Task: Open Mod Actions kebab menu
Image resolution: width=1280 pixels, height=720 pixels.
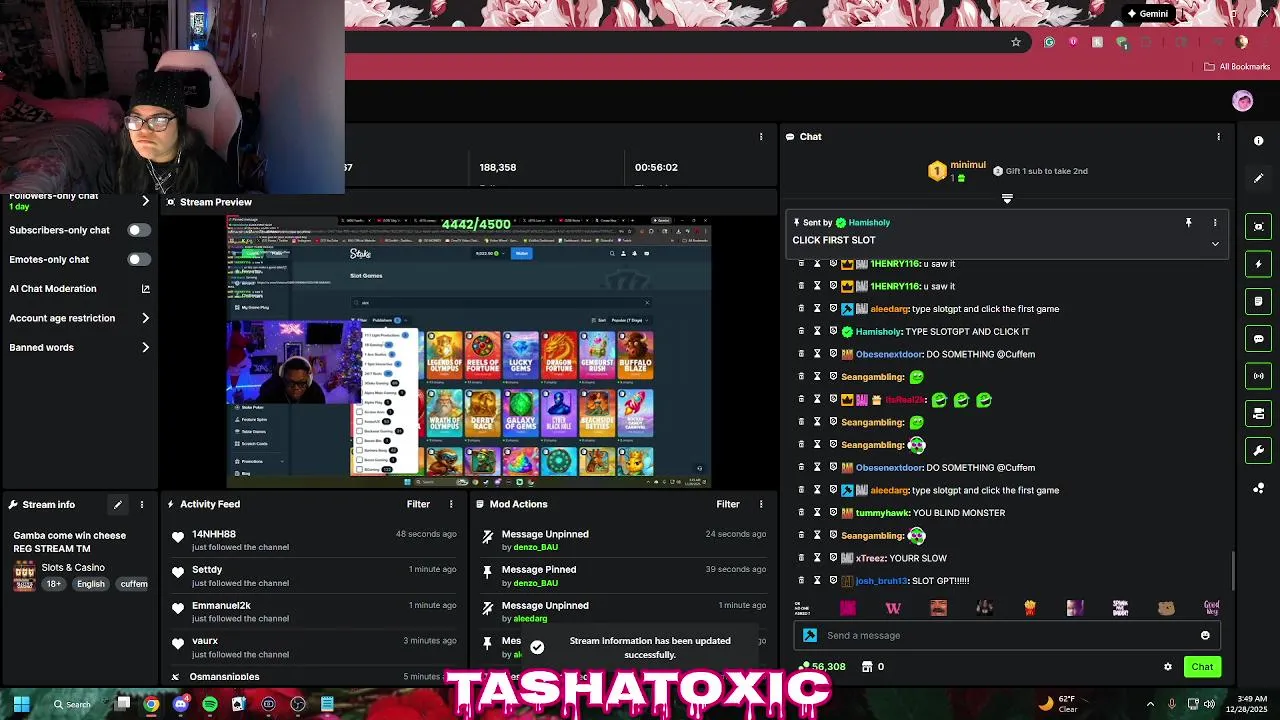Action: [761, 505]
